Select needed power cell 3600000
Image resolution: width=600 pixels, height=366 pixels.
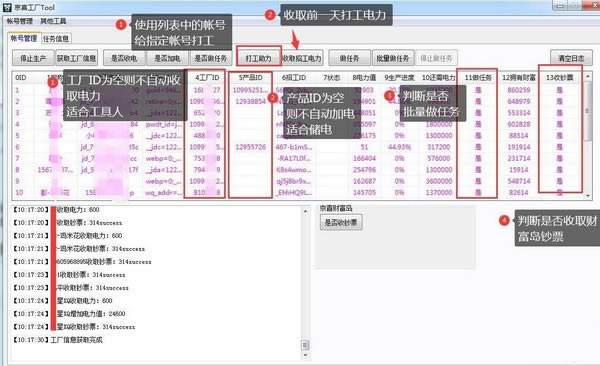click(439, 181)
